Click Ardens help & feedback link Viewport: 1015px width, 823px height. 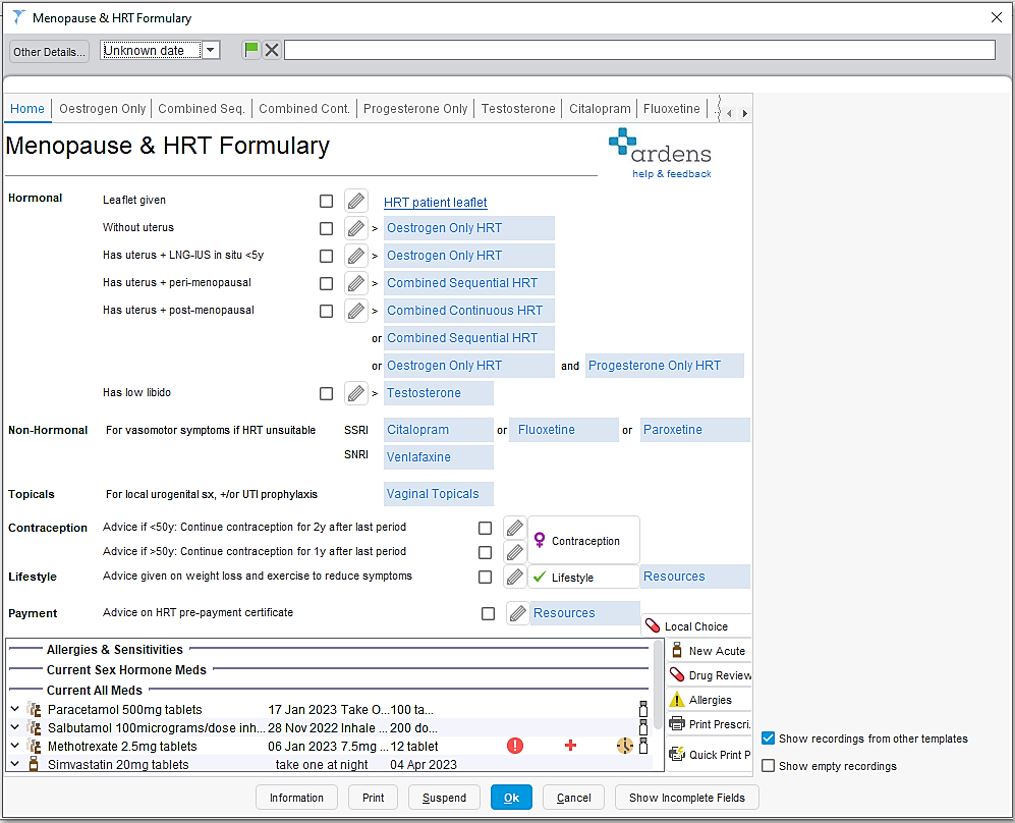[671, 174]
